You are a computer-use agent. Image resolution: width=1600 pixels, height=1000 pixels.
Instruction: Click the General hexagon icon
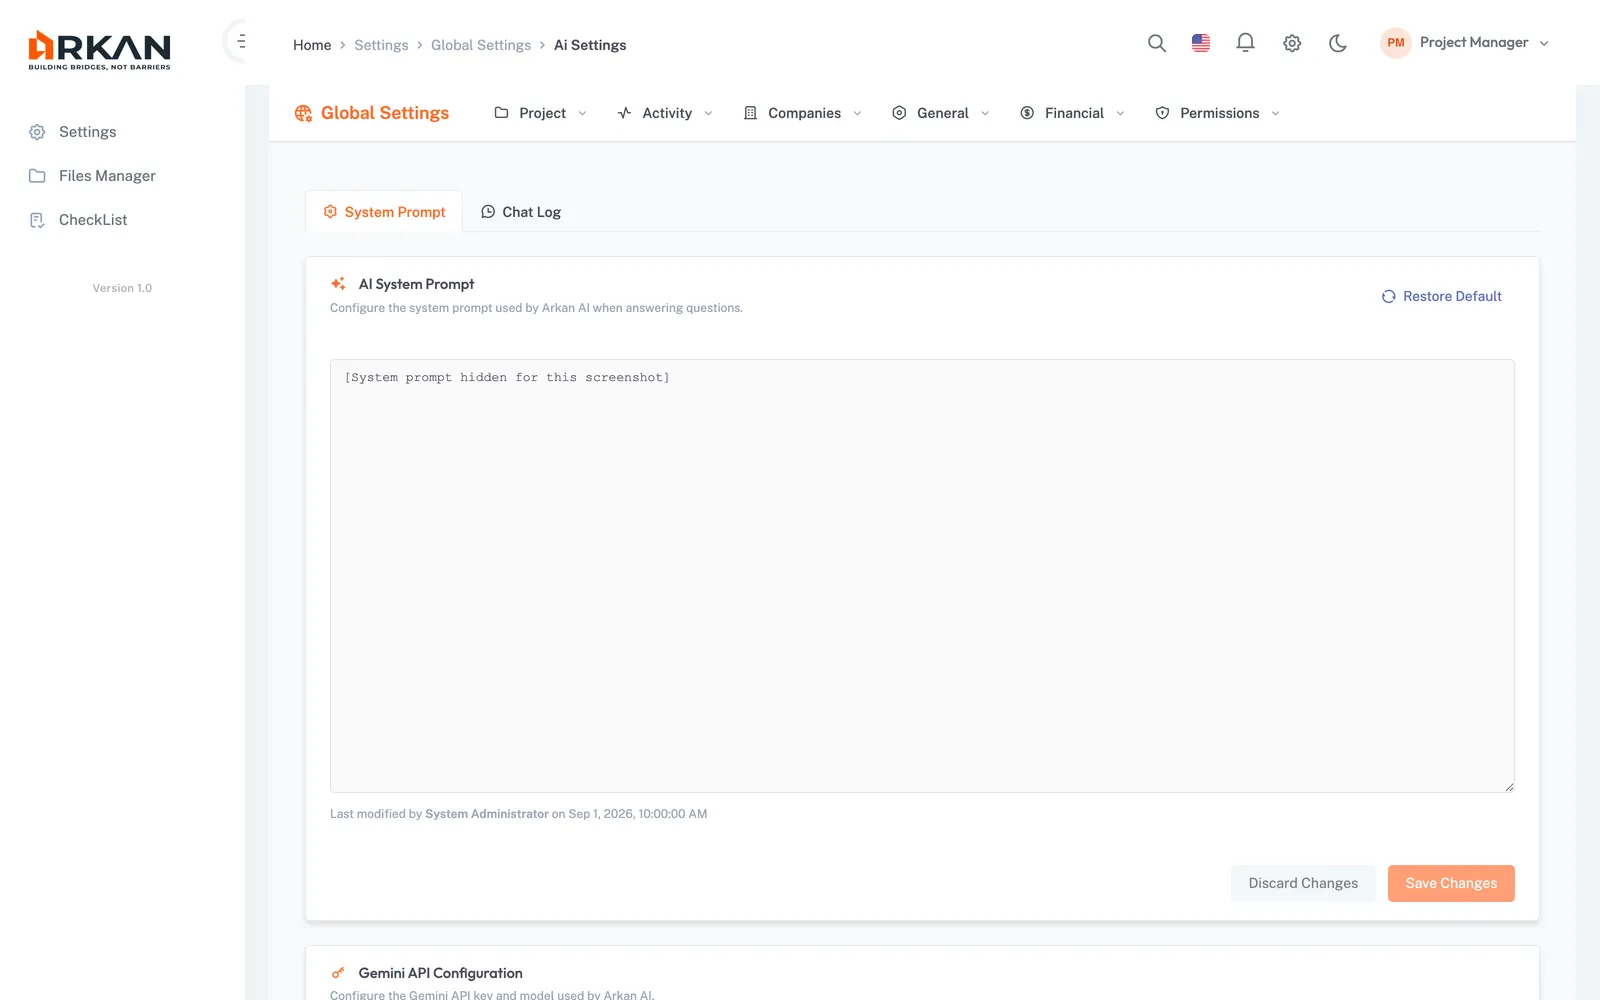899,113
